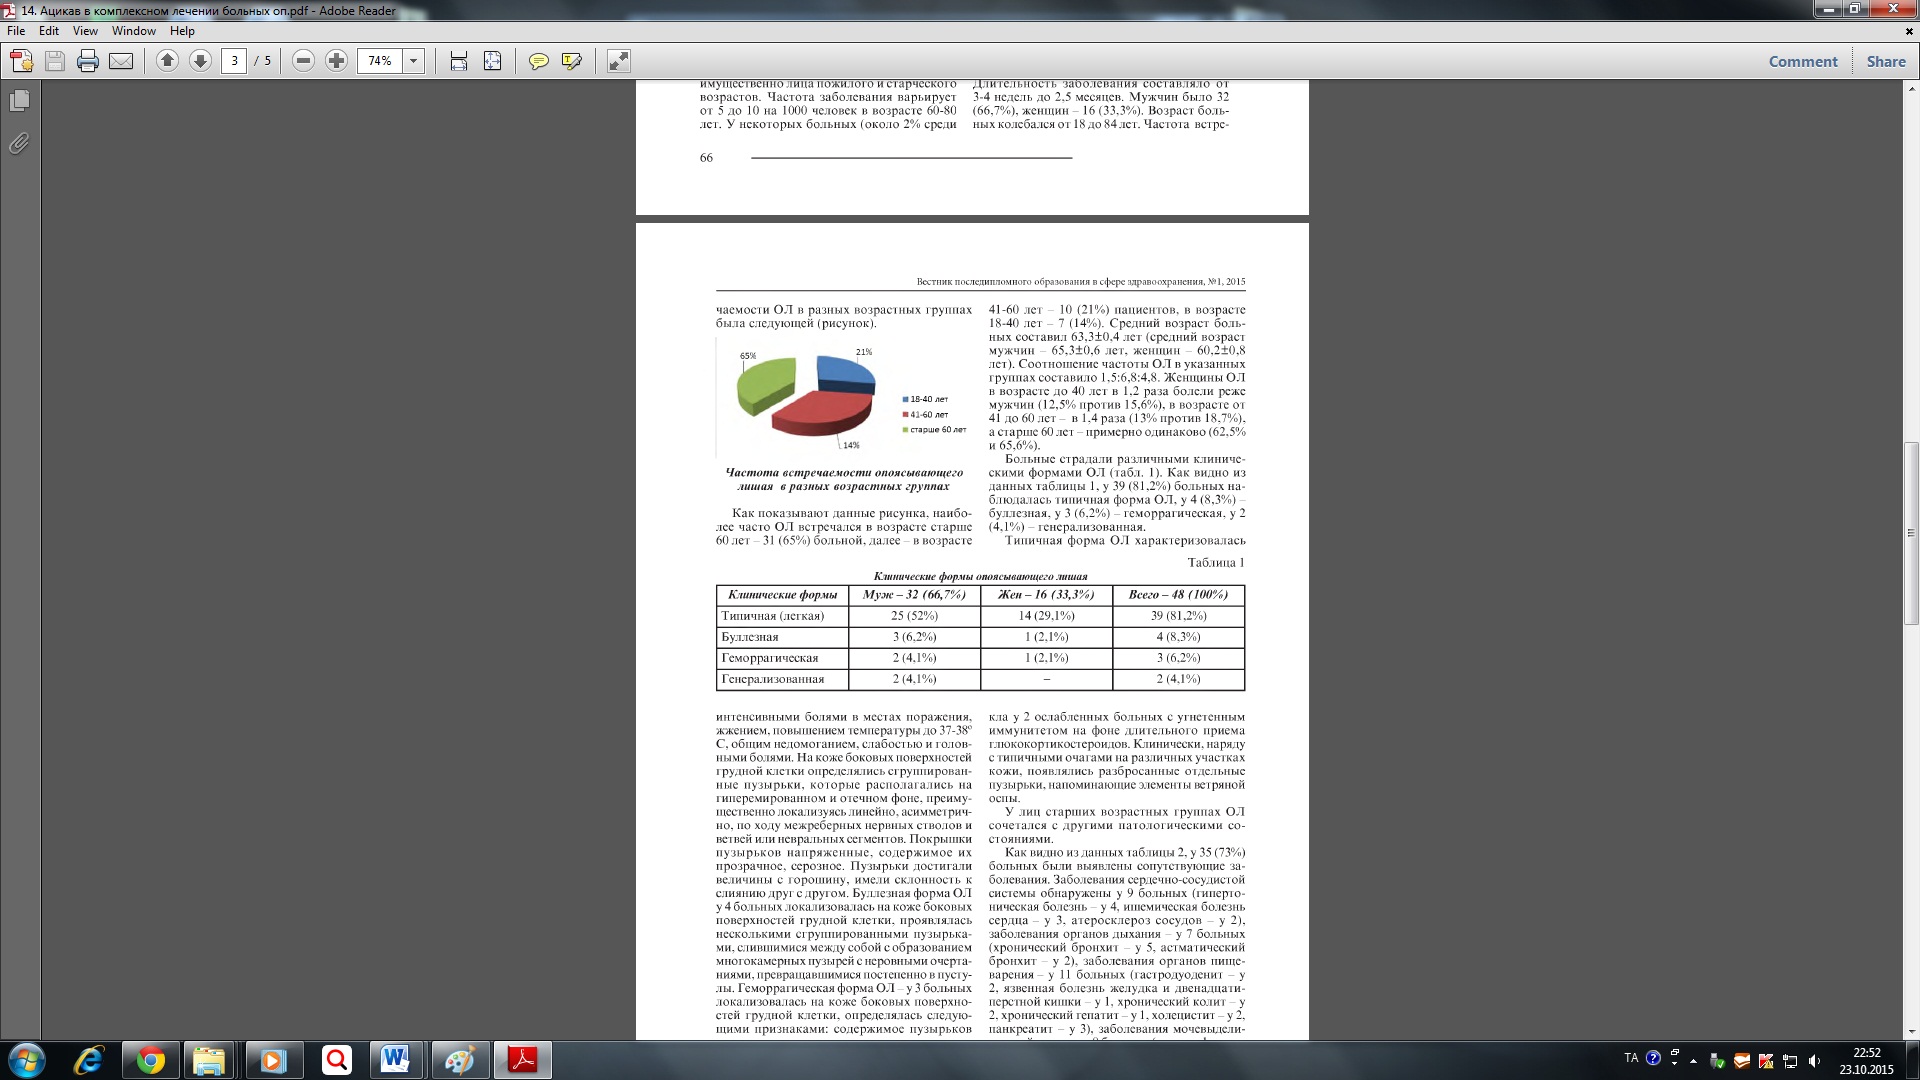
Task: Click the red magnifier search taskbar icon
Action: coord(336,1060)
